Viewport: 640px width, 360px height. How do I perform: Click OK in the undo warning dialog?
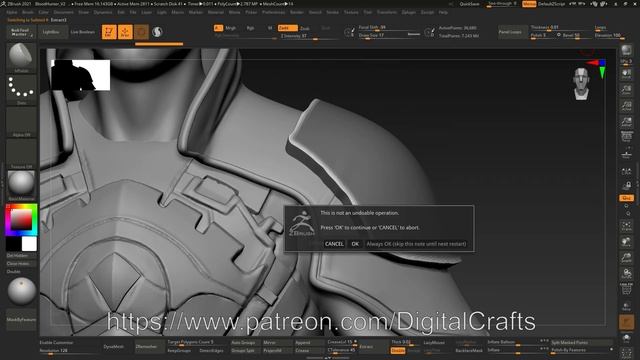coord(355,244)
